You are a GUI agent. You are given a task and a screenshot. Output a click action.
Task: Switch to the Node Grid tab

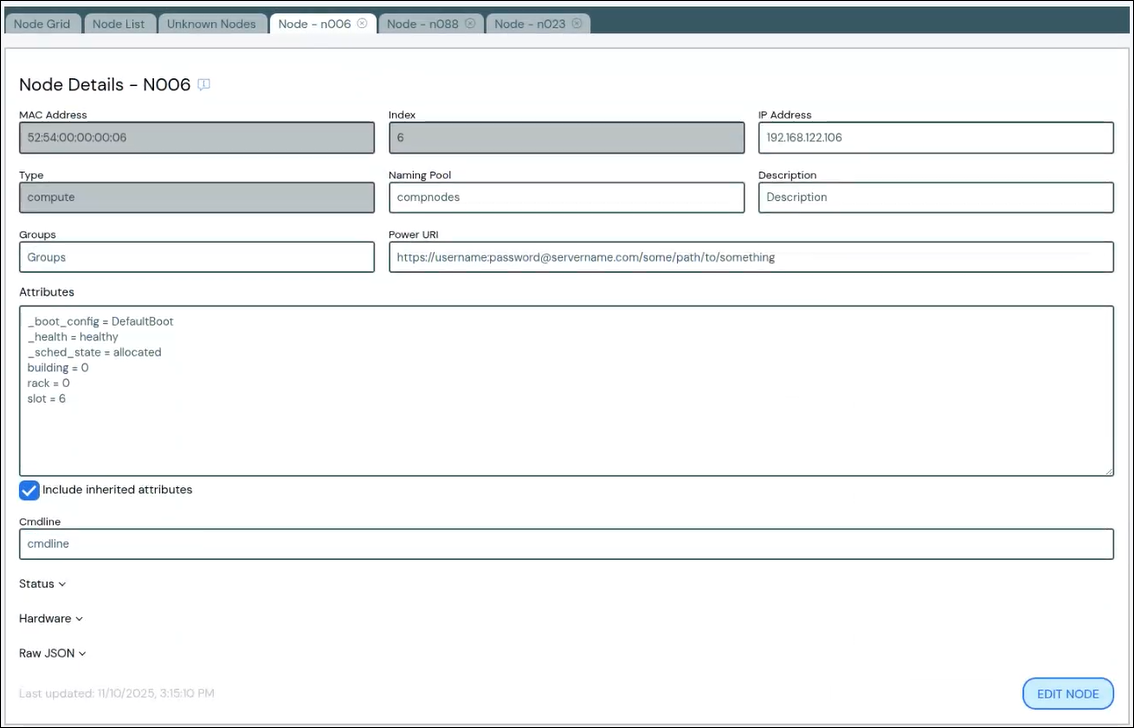click(x=43, y=24)
